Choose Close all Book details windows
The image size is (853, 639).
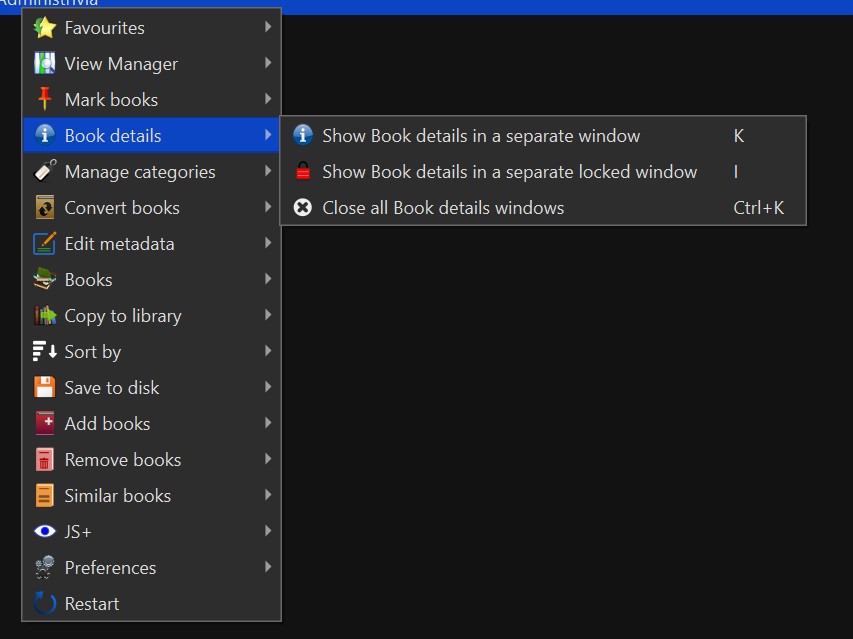pos(443,208)
